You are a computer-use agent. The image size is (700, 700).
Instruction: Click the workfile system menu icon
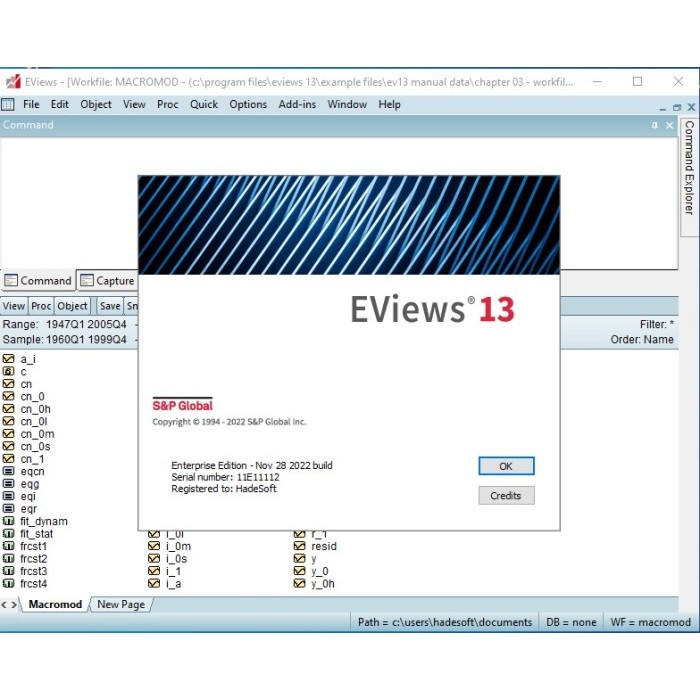8,104
